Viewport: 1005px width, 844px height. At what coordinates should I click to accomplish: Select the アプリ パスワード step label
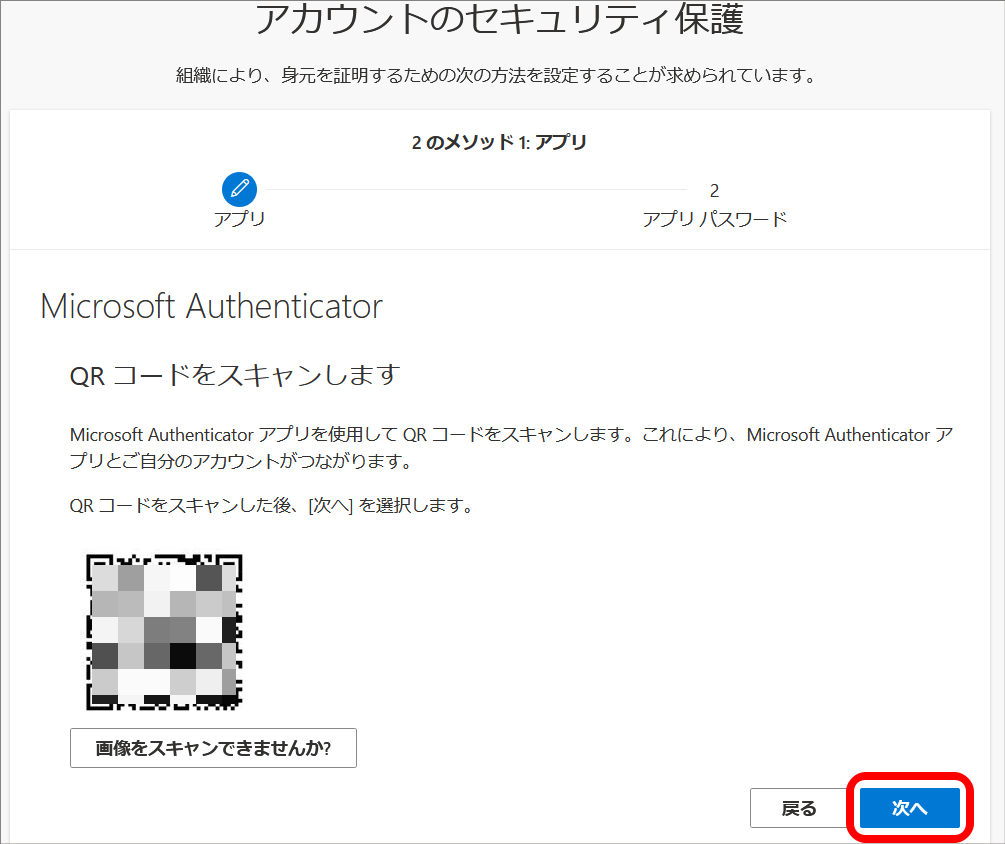715,219
